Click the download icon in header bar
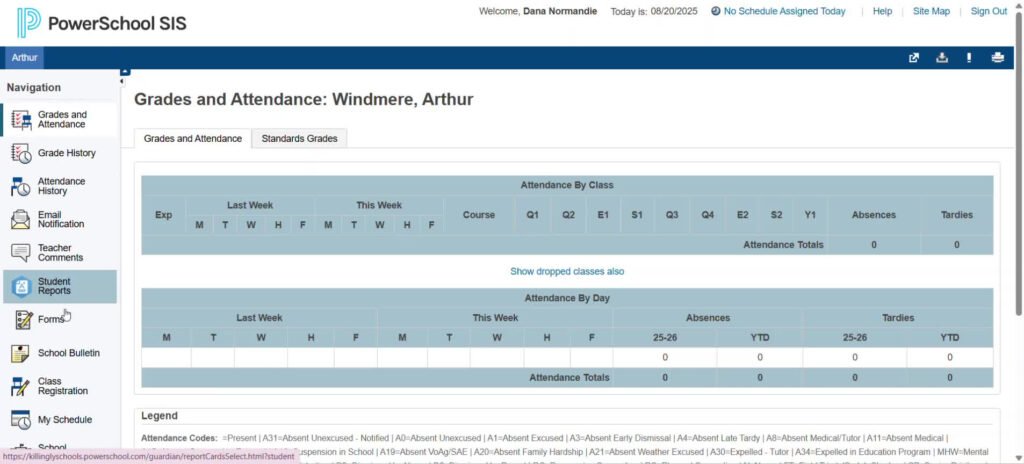 (942, 58)
